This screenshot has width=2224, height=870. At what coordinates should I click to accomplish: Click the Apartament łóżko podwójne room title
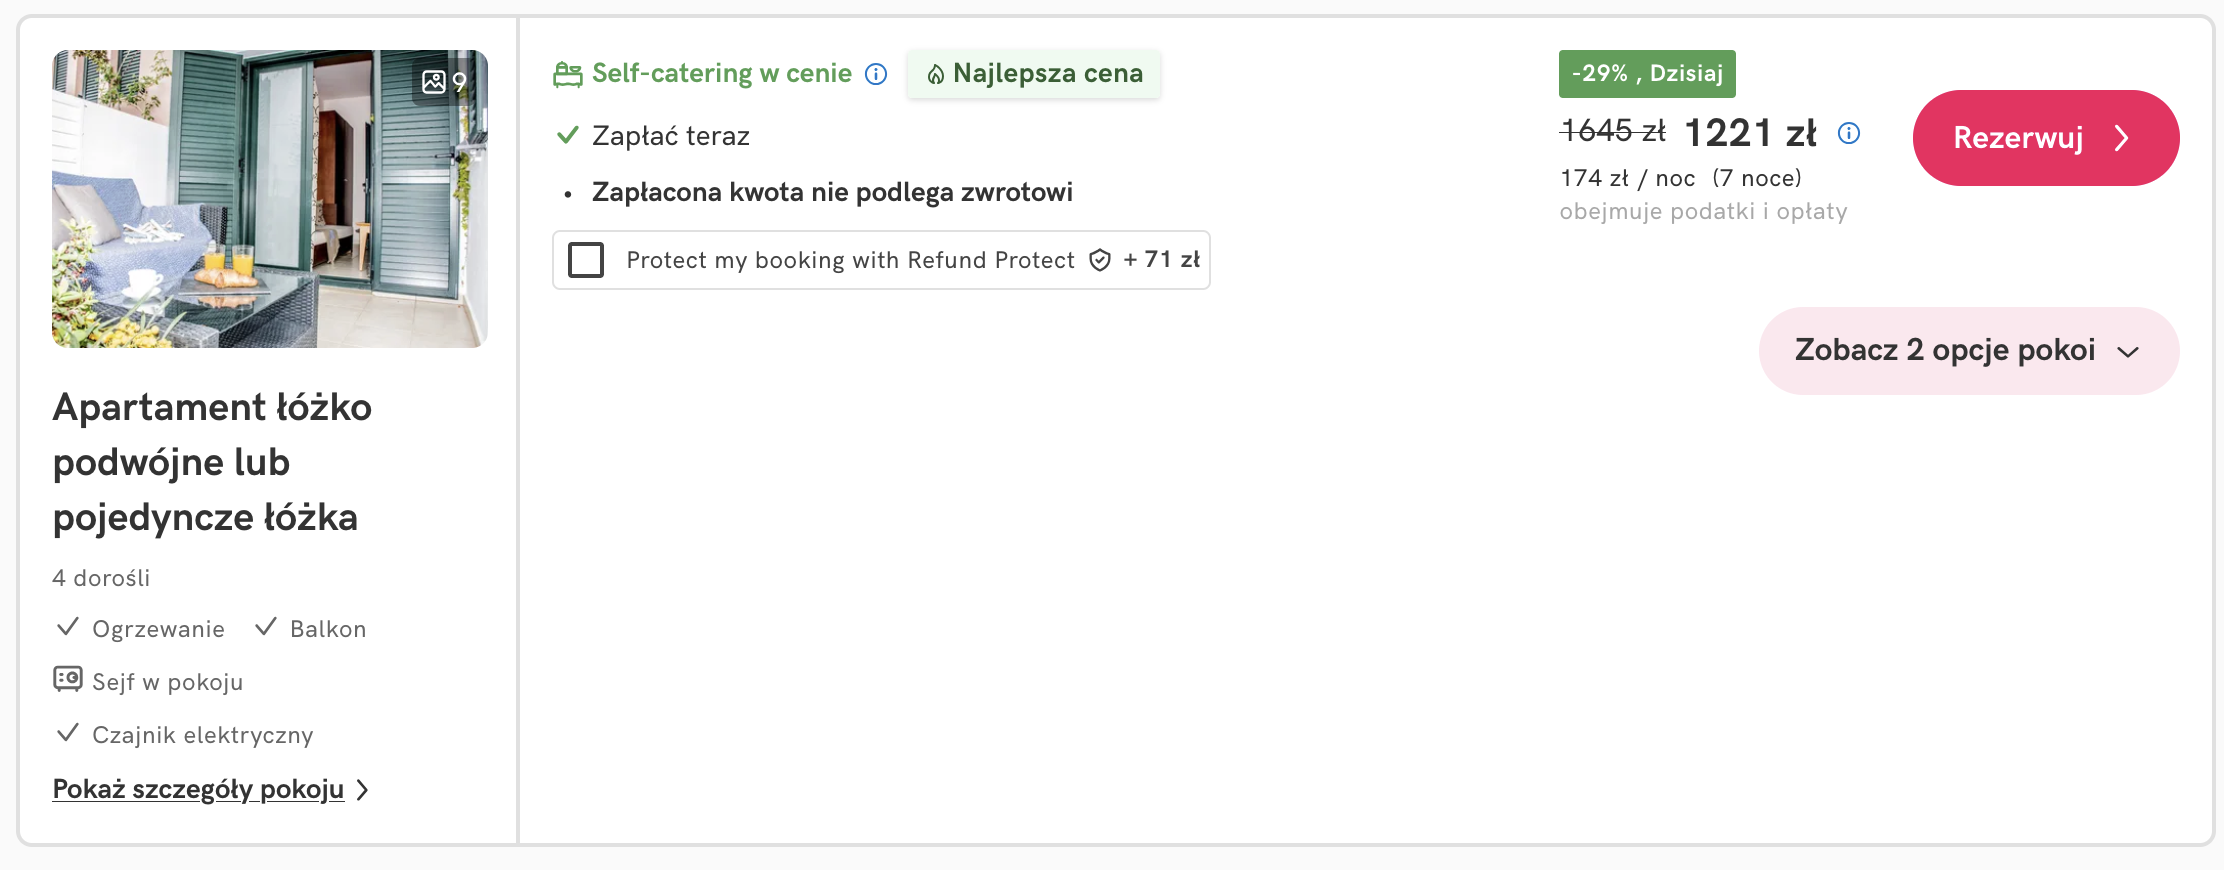(212, 462)
